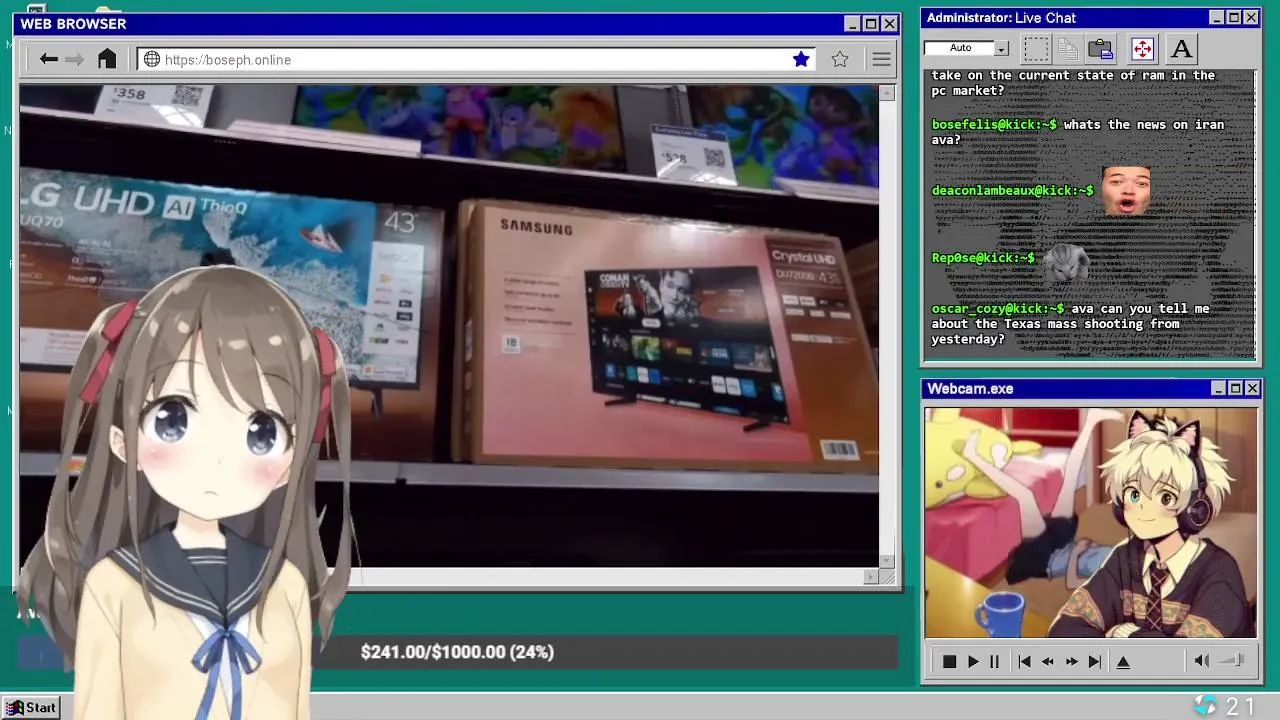Viewport: 1280px width, 720px height.
Task: Pause the Webcam.exe playback
Action: tap(994, 661)
